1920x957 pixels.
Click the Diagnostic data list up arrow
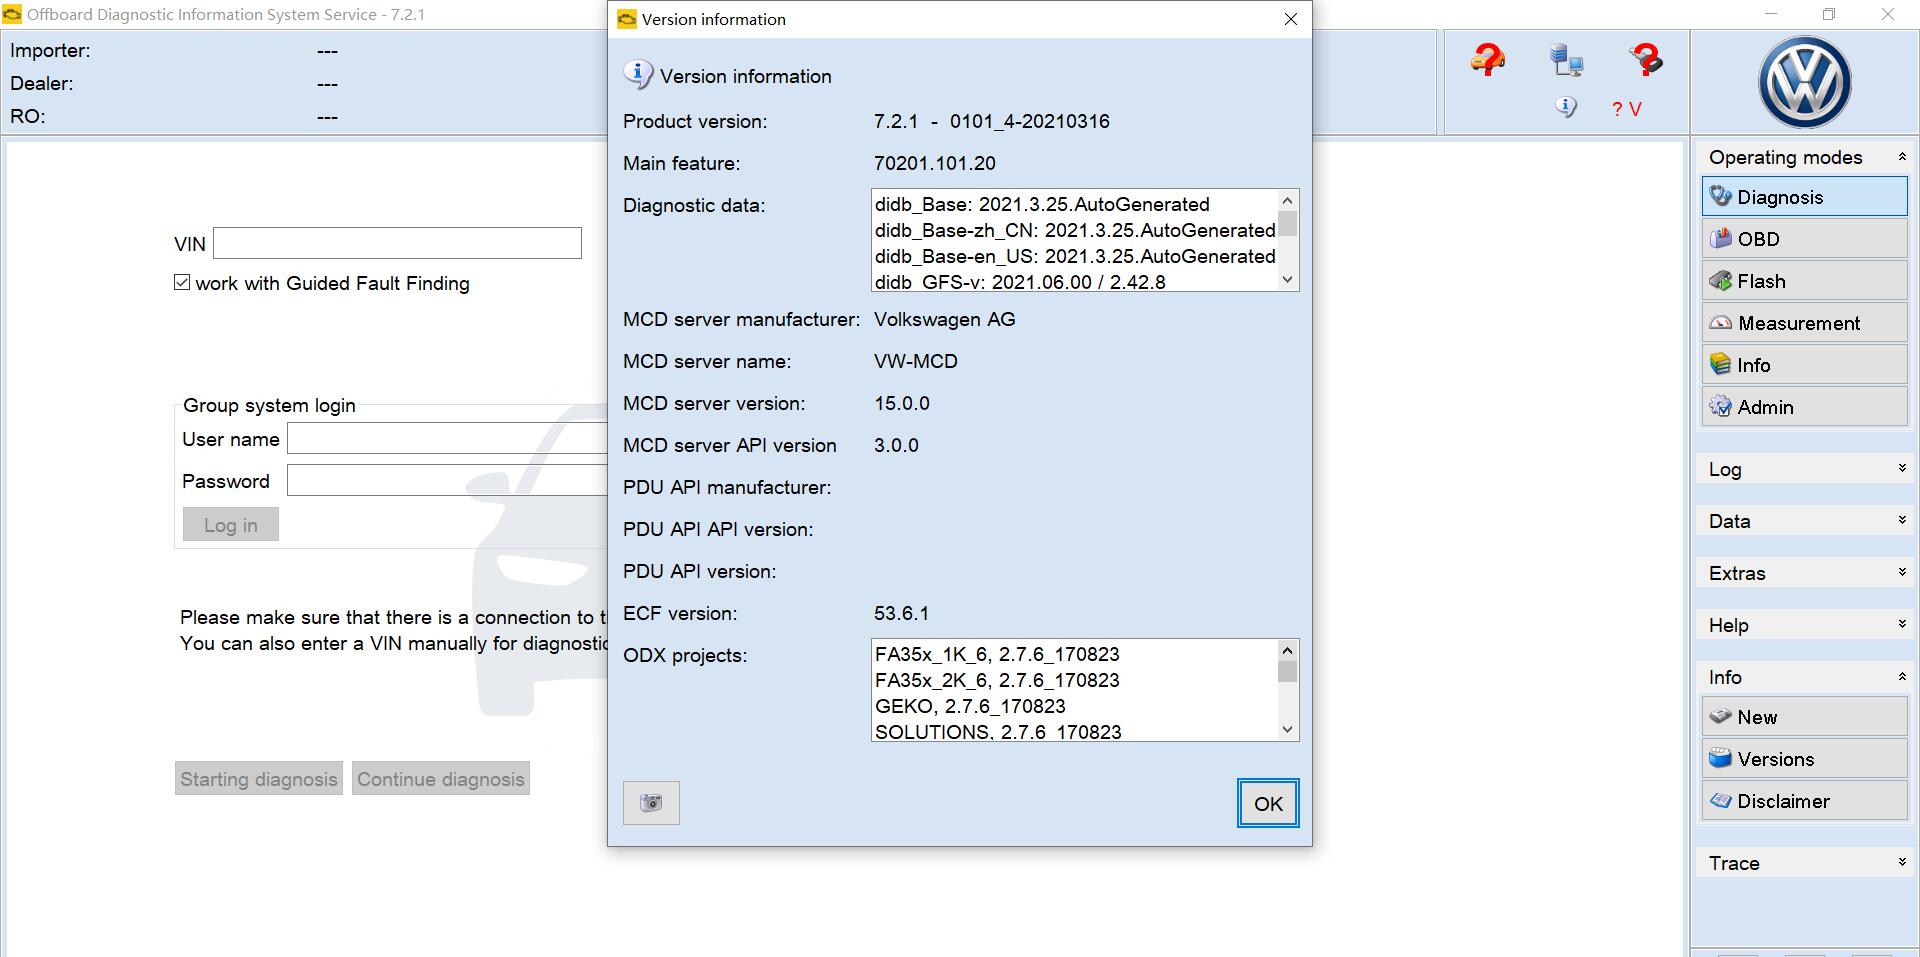(x=1288, y=200)
